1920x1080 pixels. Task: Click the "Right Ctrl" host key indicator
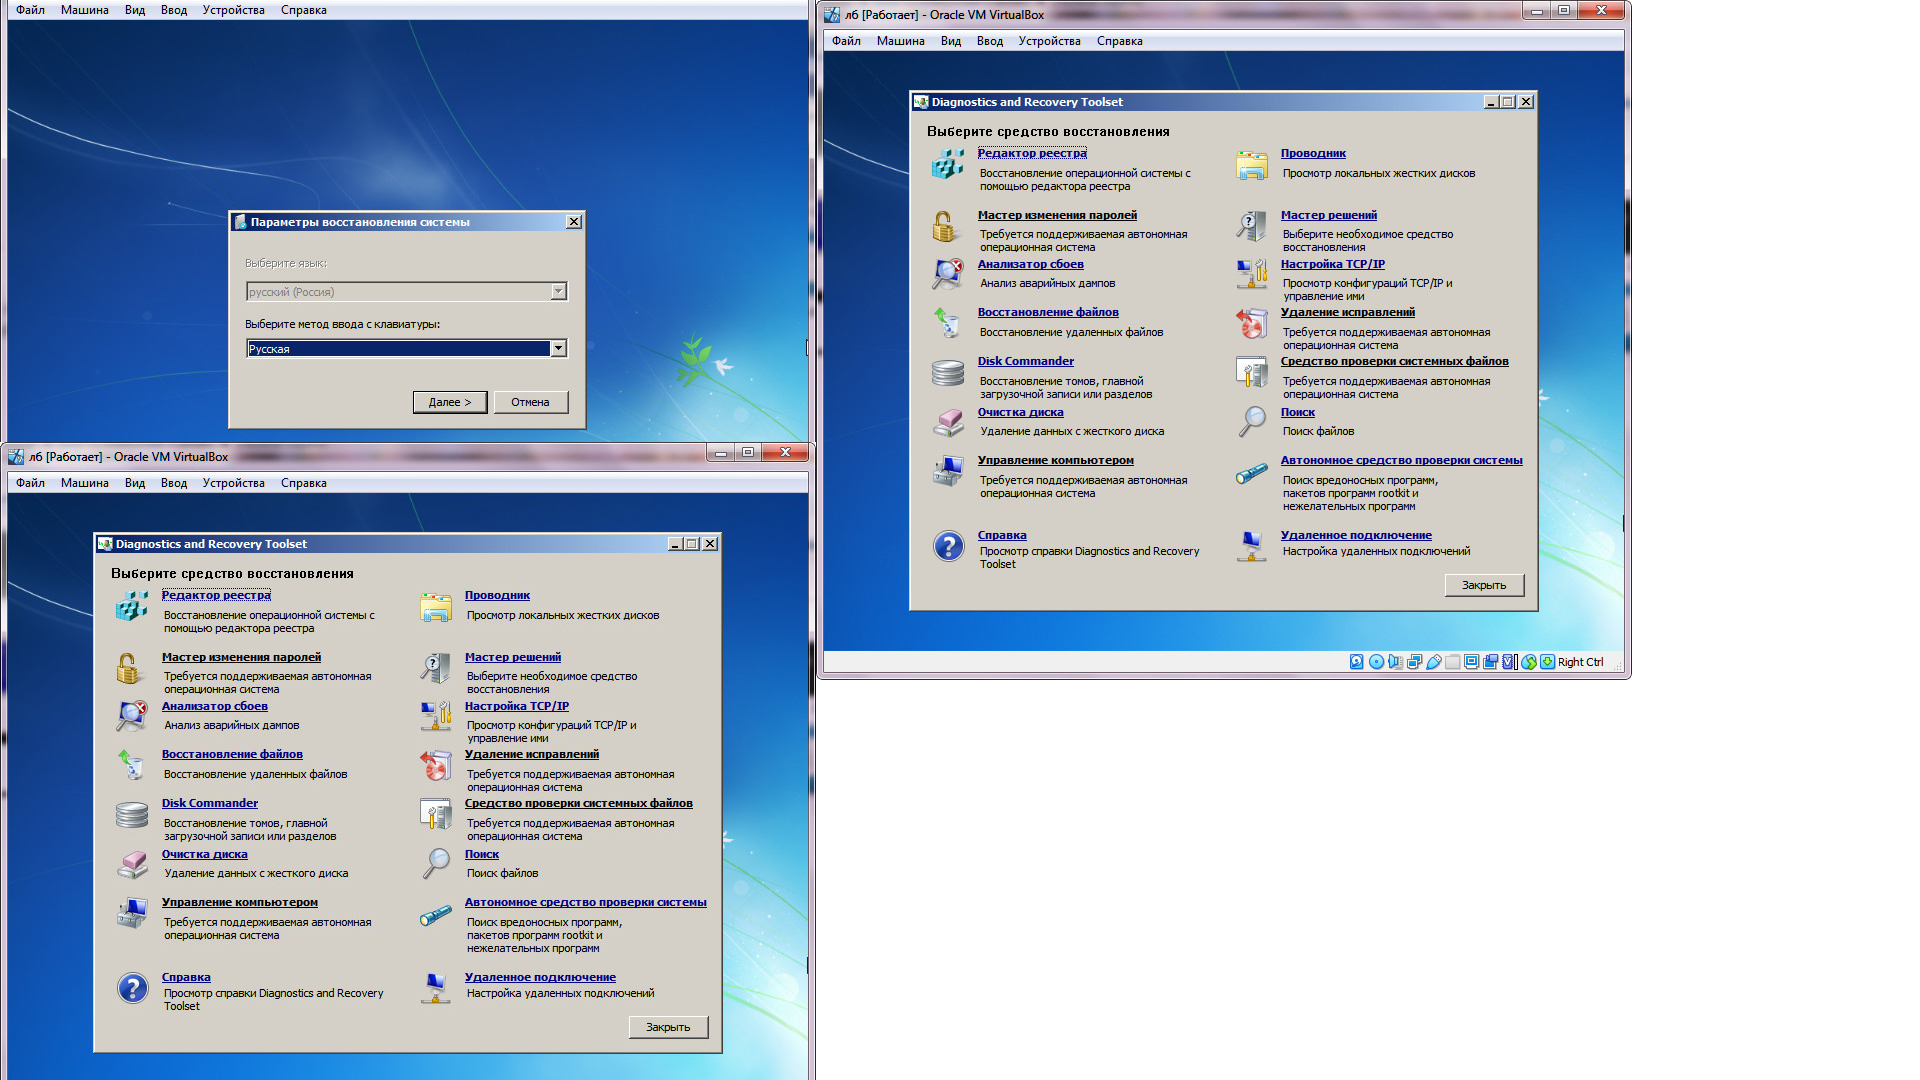click(x=1580, y=662)
